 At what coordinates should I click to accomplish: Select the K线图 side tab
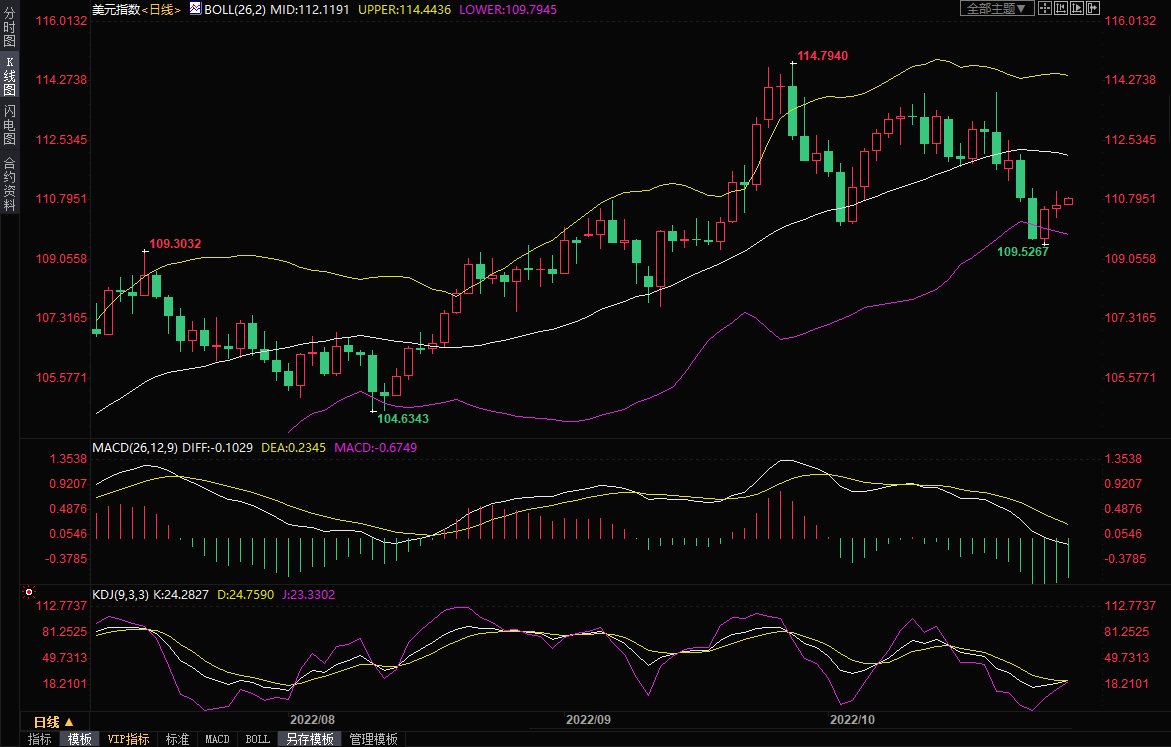9,76
